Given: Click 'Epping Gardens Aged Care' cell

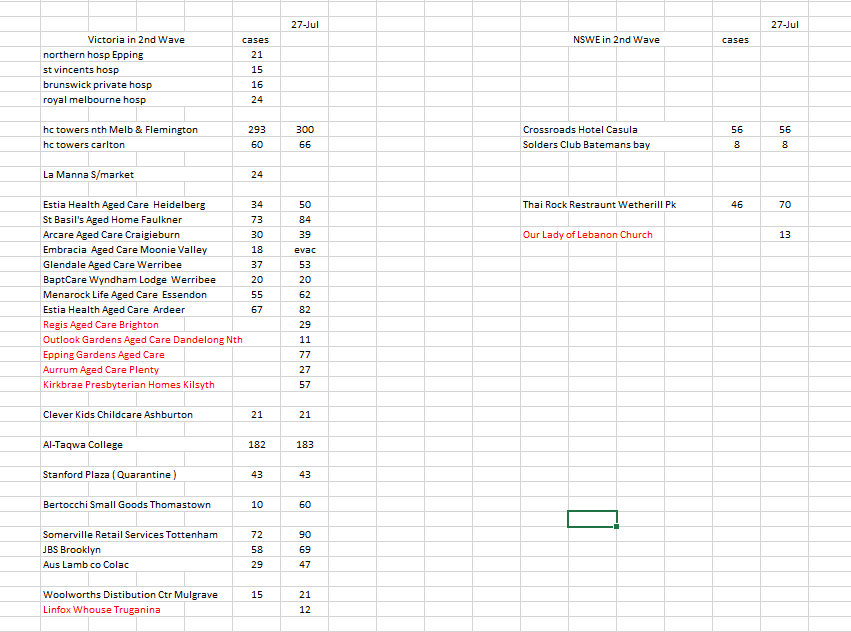Looking at the screenshot, I should [x=104, y=355].
